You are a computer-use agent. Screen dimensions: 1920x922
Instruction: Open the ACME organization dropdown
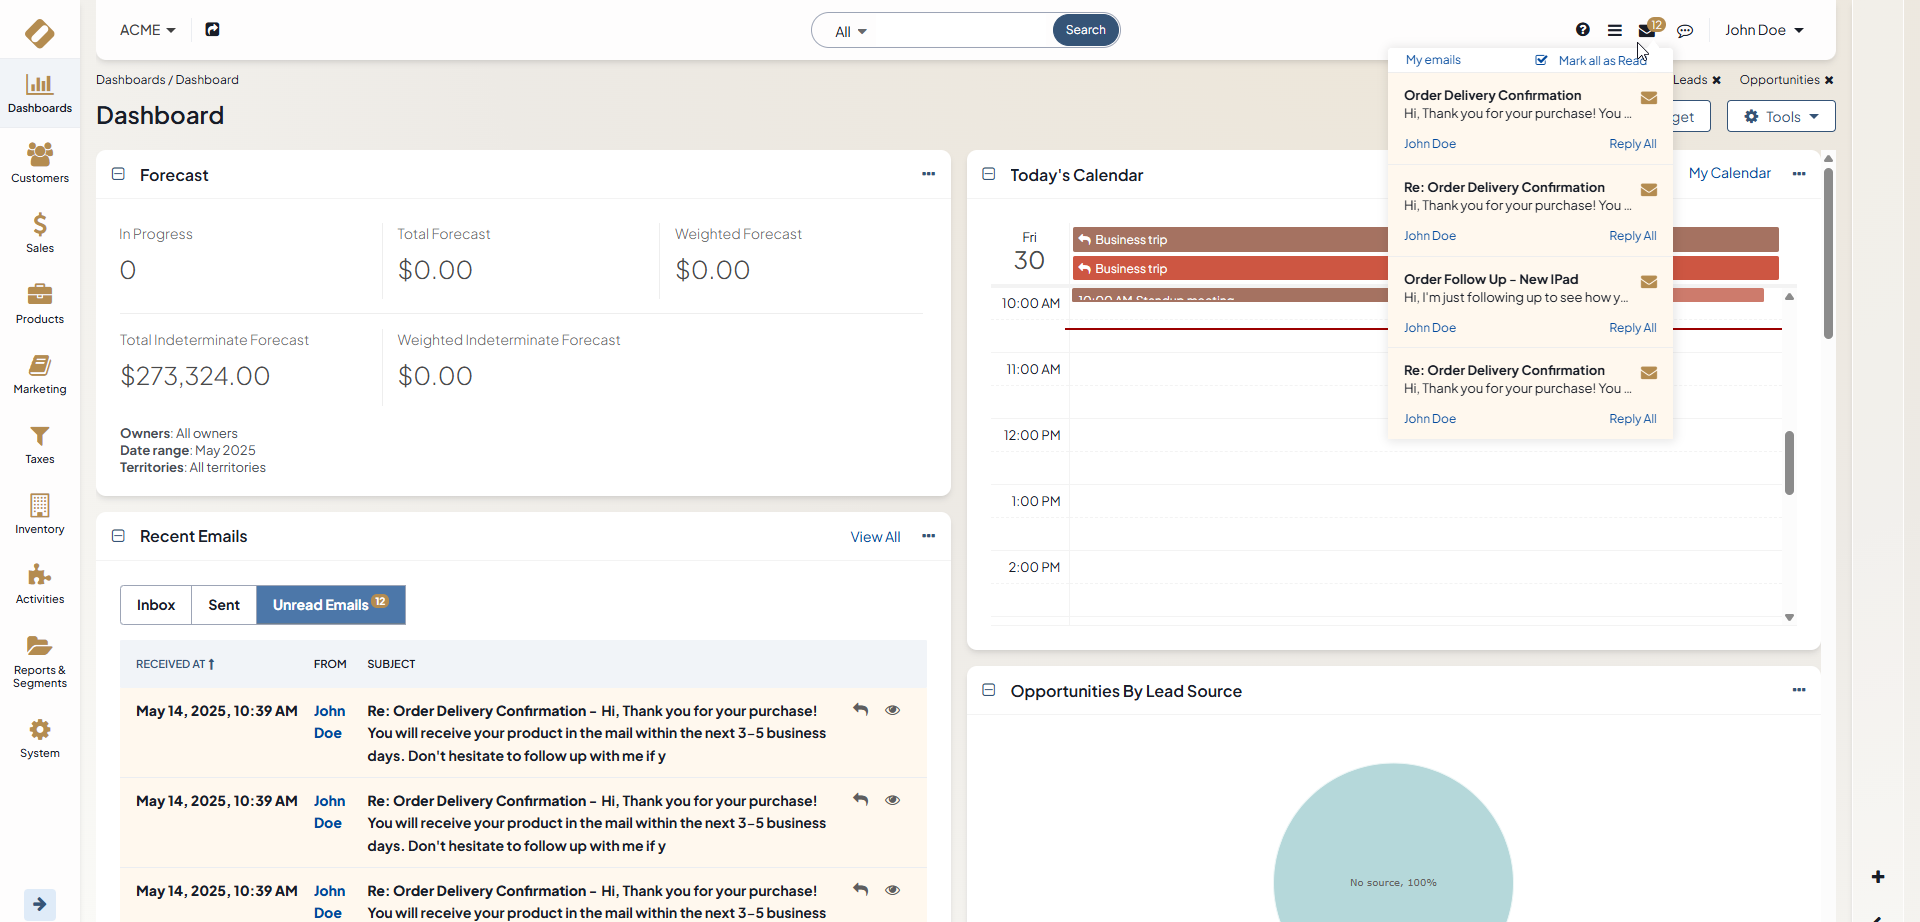pos(147,30)
